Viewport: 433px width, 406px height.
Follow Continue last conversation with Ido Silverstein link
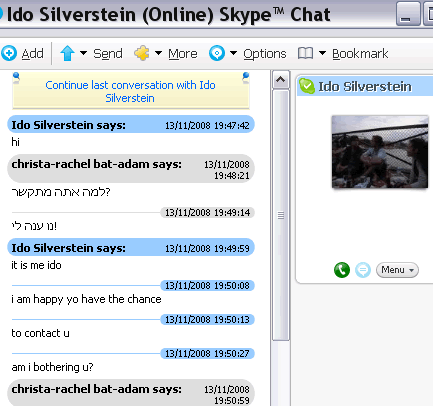click(x=130, y=91)
